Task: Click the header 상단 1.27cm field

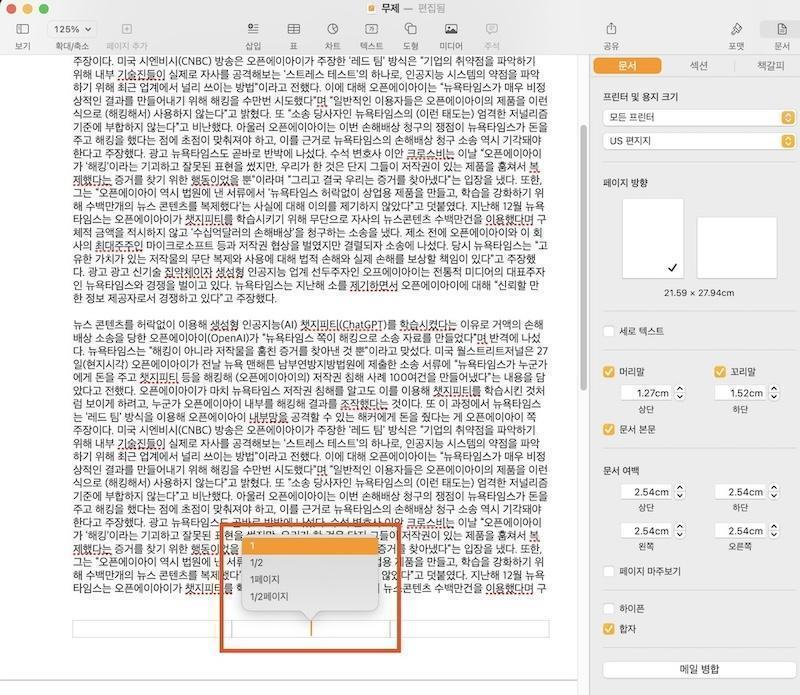Action: (x=646, y=393)
